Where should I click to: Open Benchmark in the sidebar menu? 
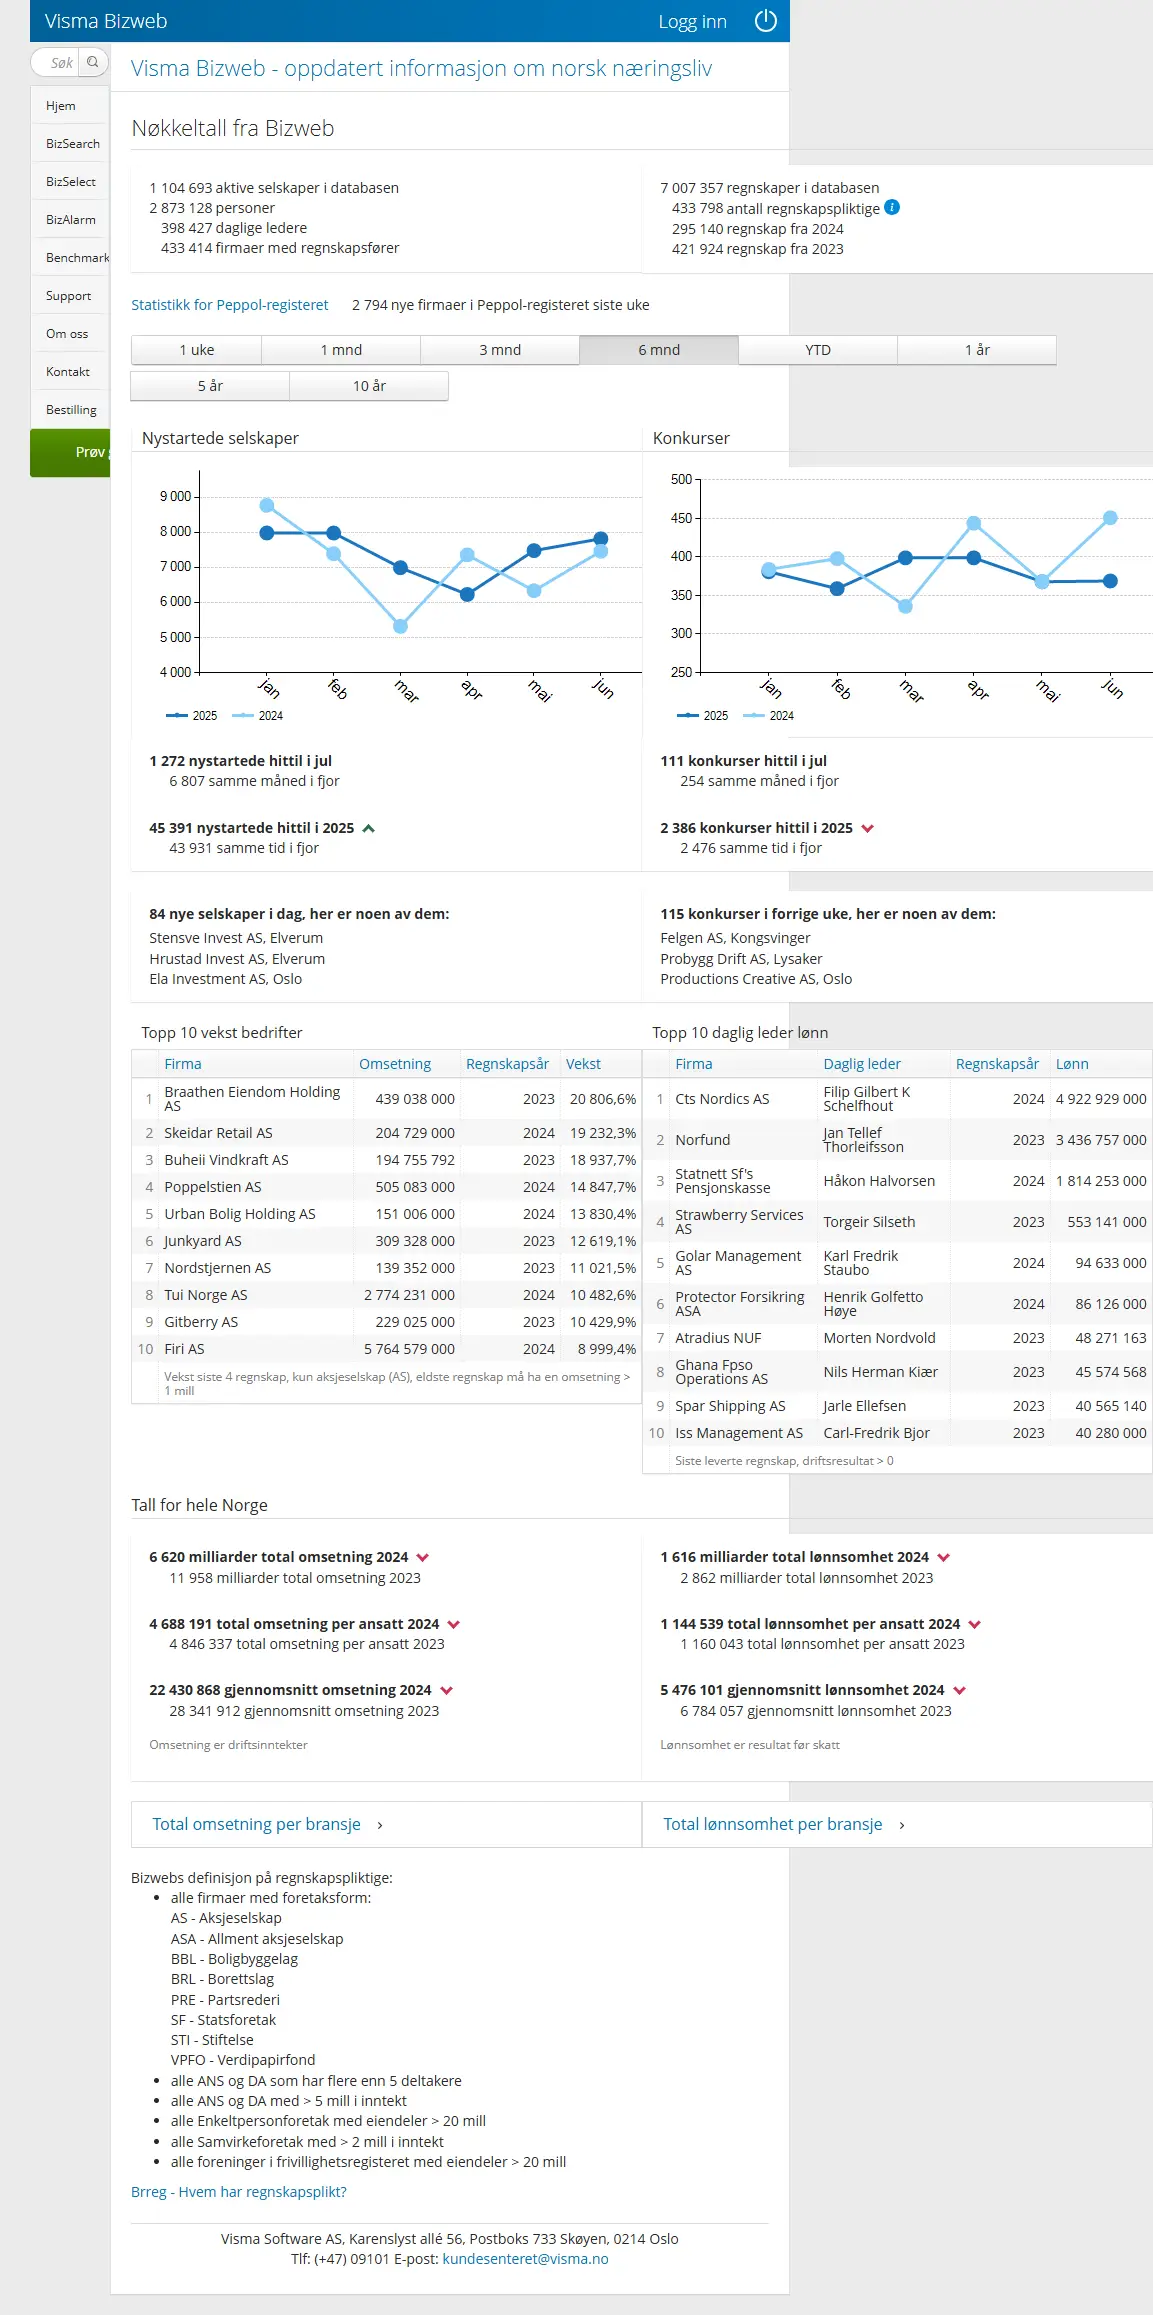pyautogui.click(x=70, y=258)
